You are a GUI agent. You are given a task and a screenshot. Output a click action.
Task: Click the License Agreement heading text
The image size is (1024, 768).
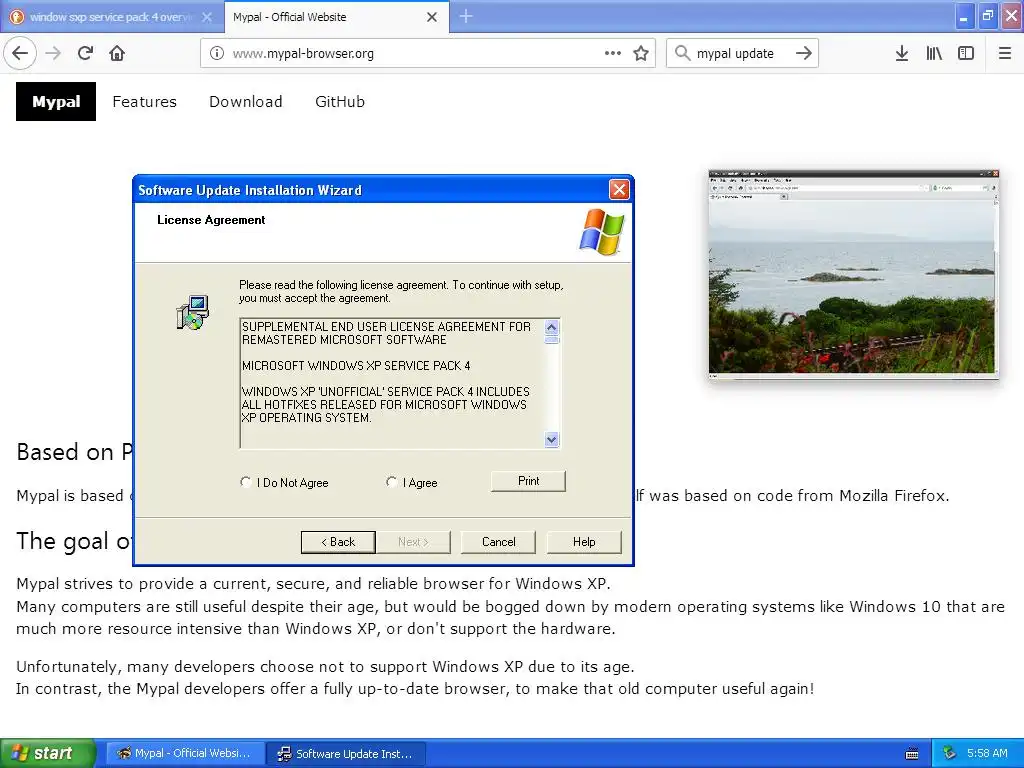pos(211,220)
